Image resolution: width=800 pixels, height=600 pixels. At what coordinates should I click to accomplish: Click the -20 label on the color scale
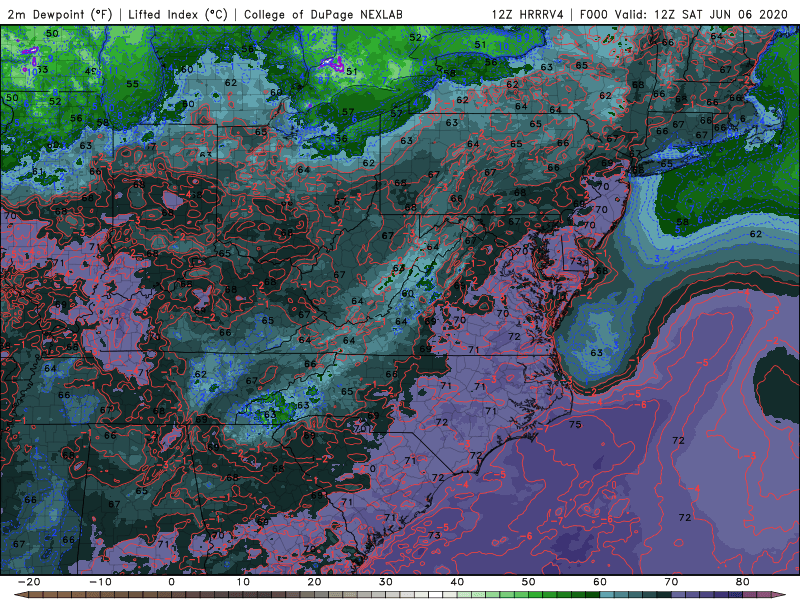[29, 582]
